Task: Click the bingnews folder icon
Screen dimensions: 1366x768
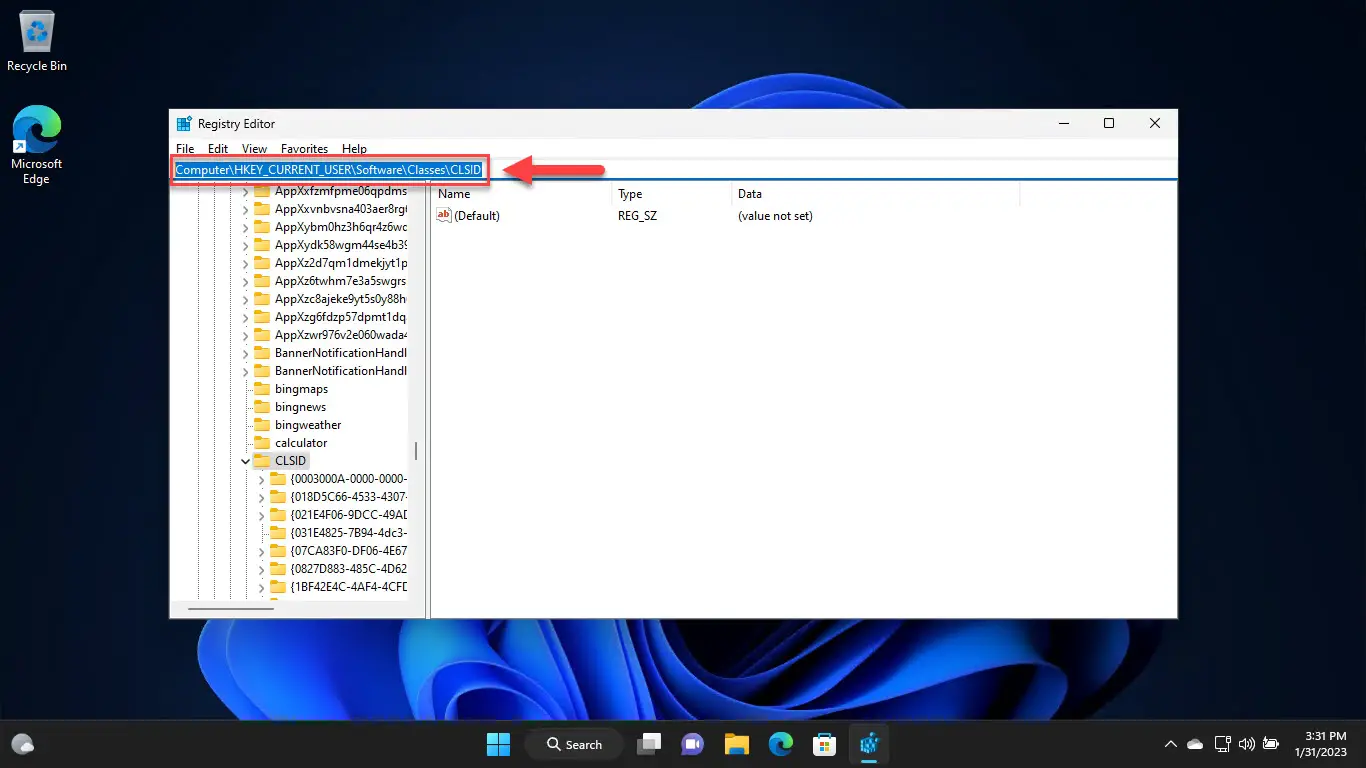Action: pyautogui.click(x=262, y=407)
